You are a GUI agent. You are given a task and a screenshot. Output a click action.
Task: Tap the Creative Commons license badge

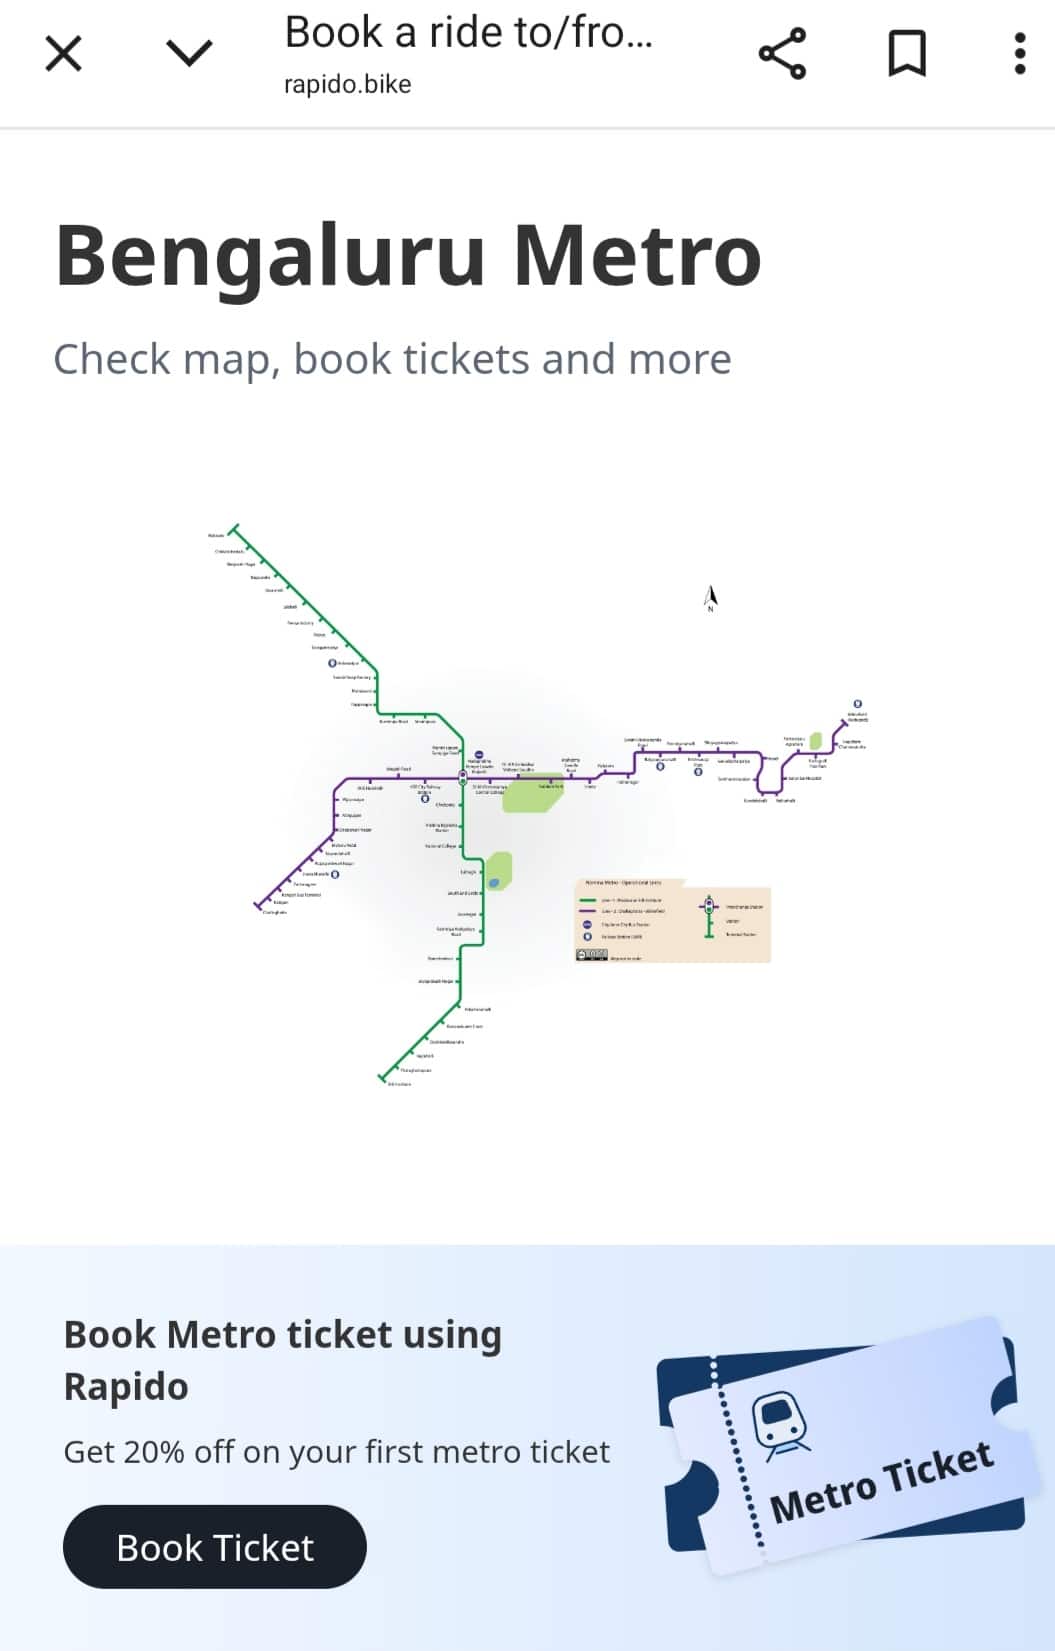coord(591,955)
